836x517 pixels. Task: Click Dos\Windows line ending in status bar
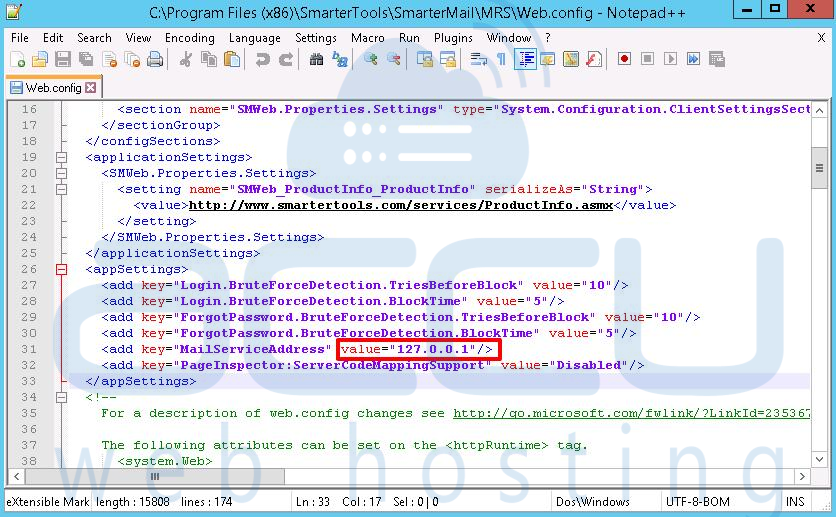tap(592, 502)
